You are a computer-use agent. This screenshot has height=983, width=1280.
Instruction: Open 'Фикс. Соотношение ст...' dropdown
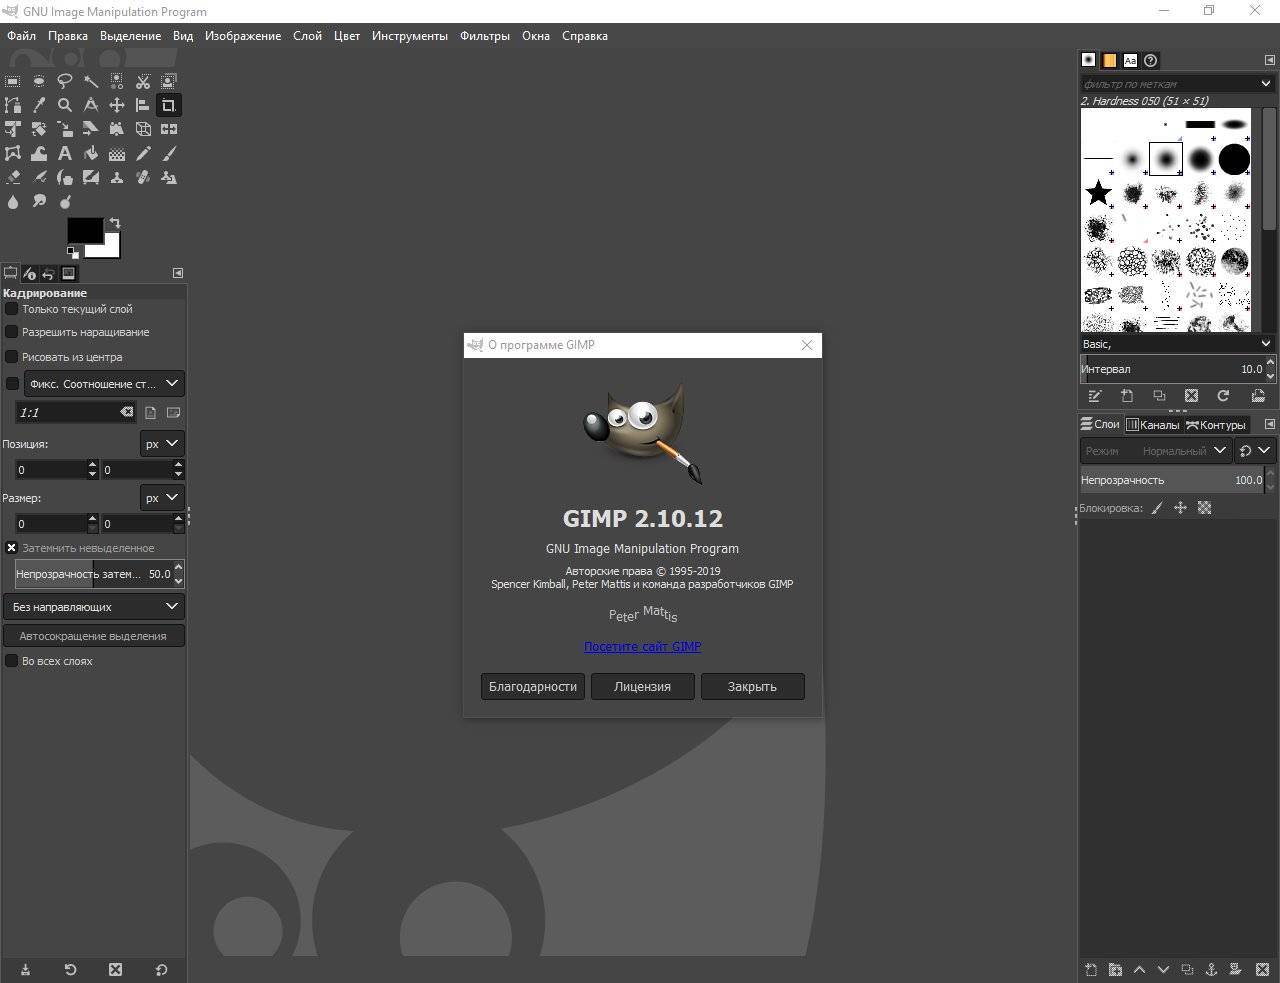coord(104,384)
